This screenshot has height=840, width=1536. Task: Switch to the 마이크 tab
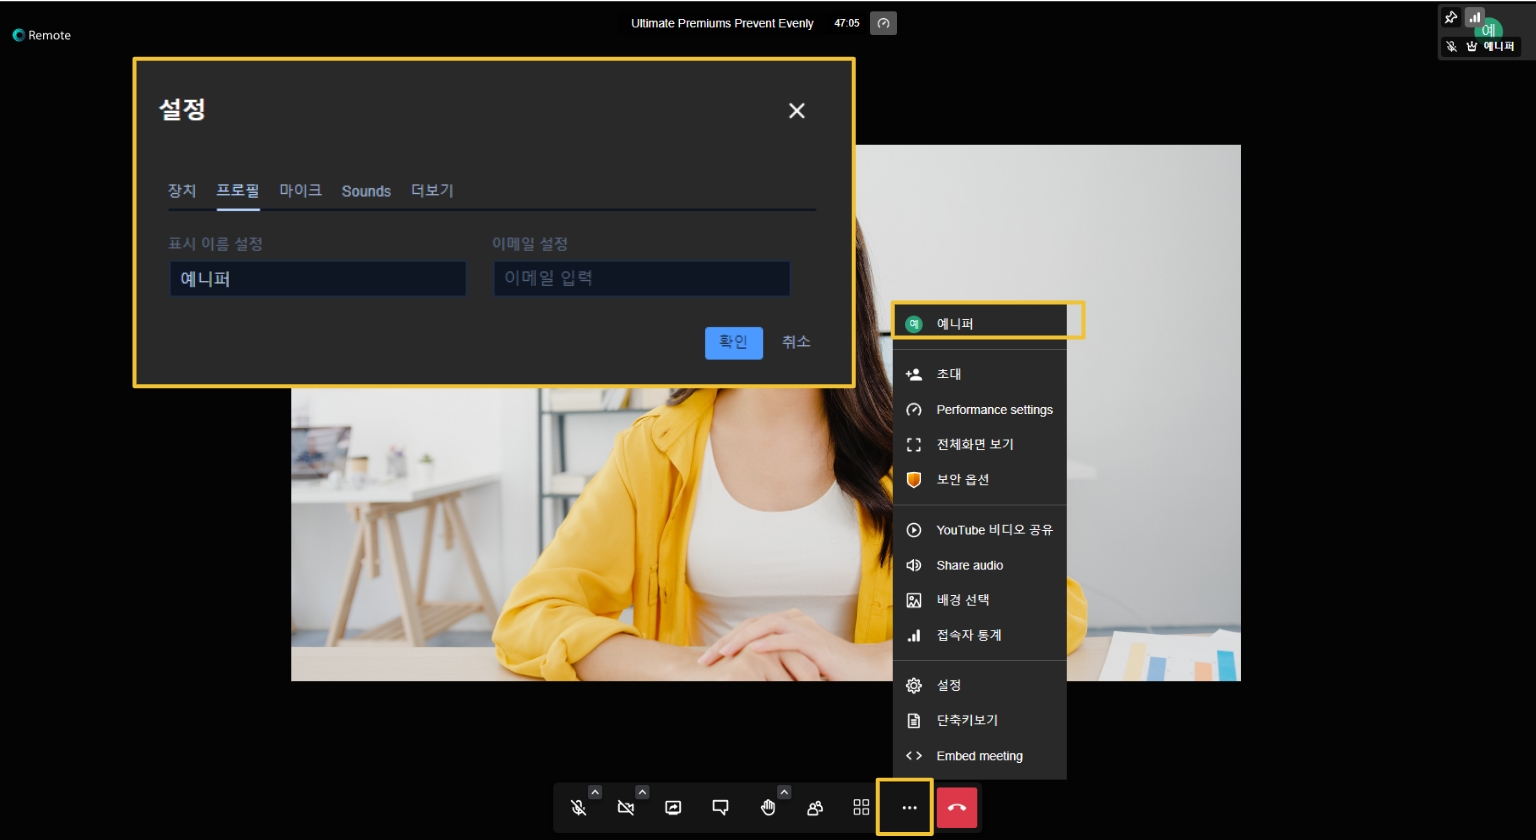pos(300,190)
